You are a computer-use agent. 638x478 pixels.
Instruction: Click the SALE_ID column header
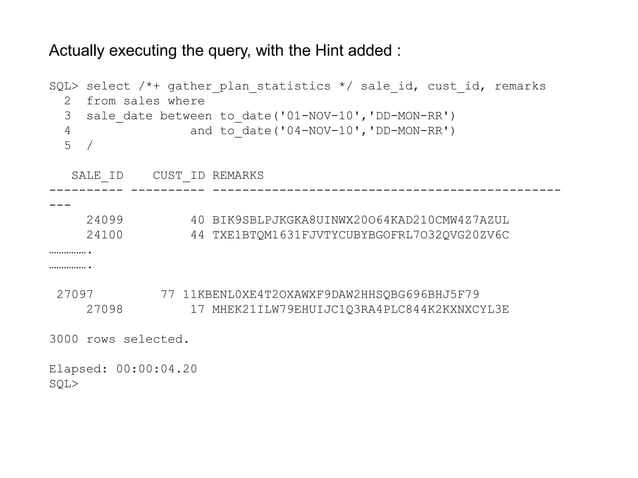click(x=97, y=175)
